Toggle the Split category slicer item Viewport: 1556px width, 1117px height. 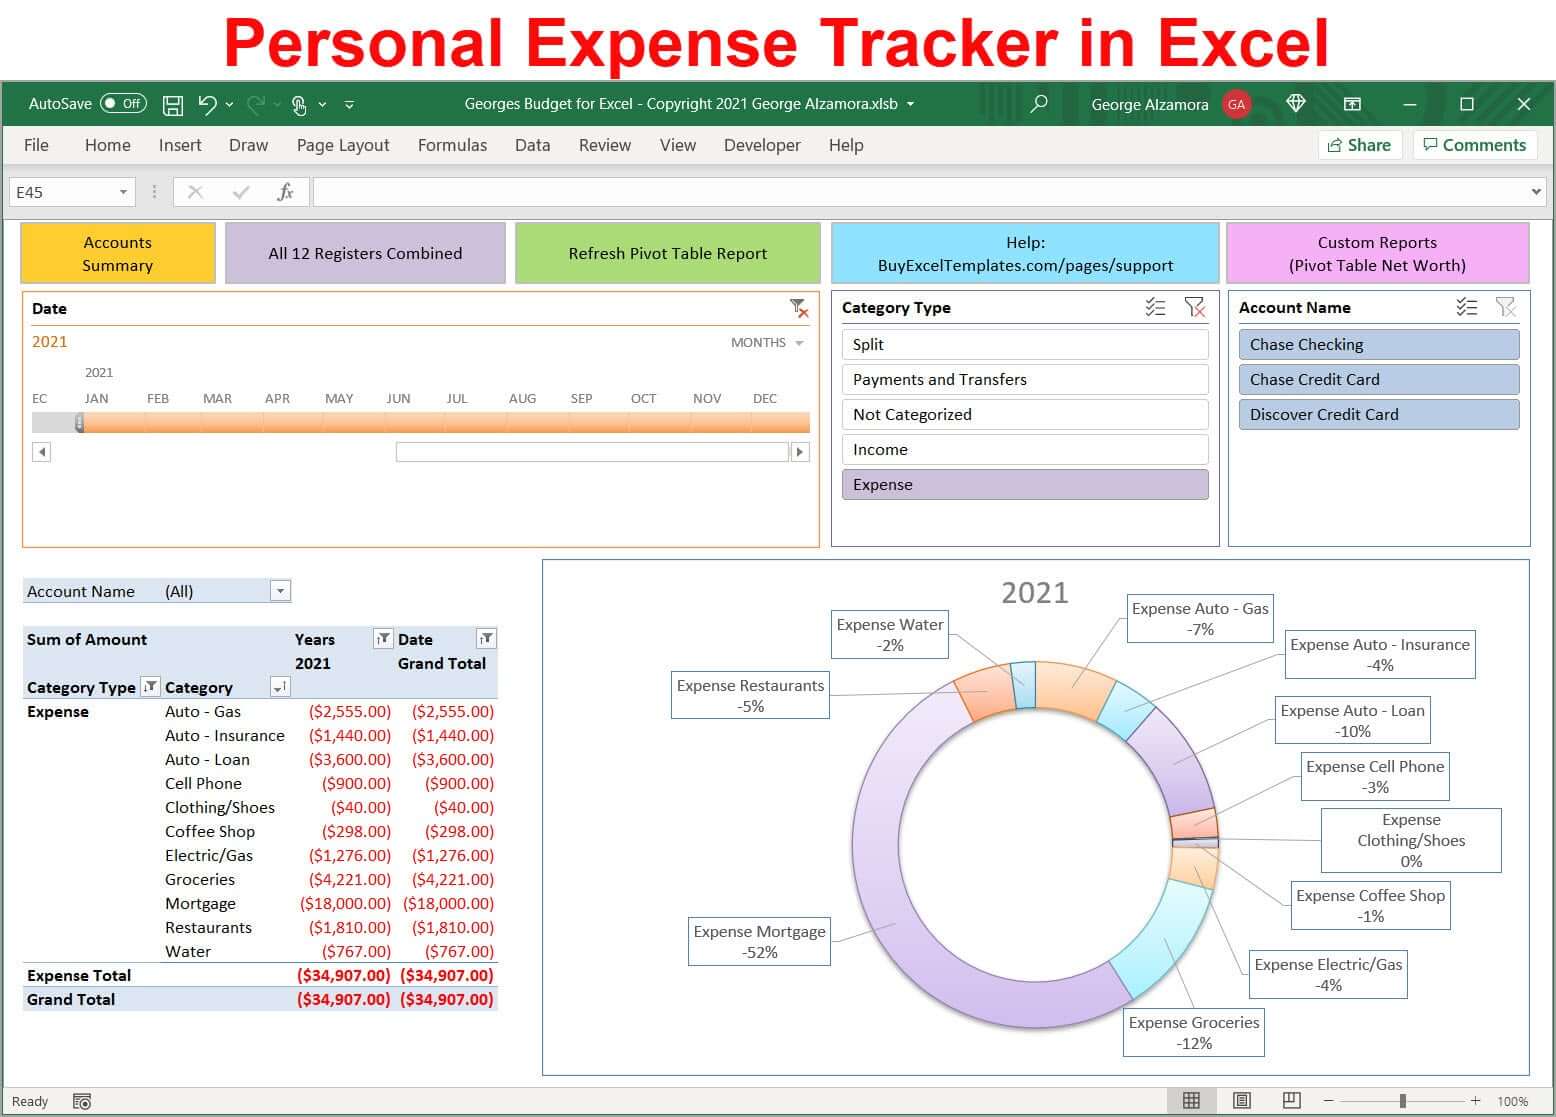pos(1025,344)
